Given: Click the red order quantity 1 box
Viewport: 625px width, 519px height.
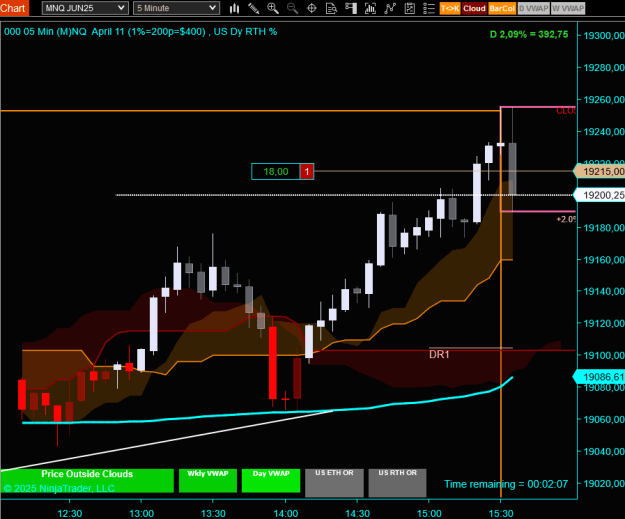Looking at the screenshot, I should tap(307, 171).
